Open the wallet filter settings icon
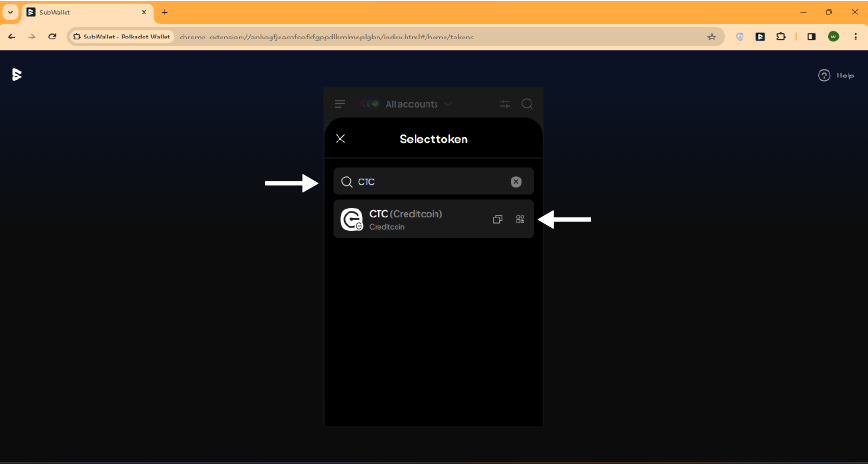The height and width of the screenshot is (464, 868). [x=505, y=104]
